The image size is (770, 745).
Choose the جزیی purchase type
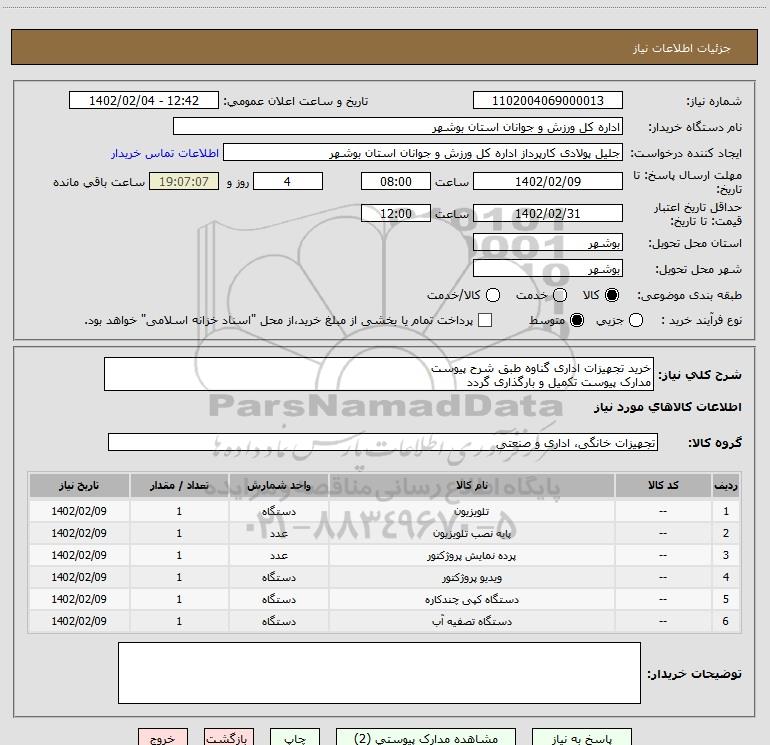coord(636,320)
